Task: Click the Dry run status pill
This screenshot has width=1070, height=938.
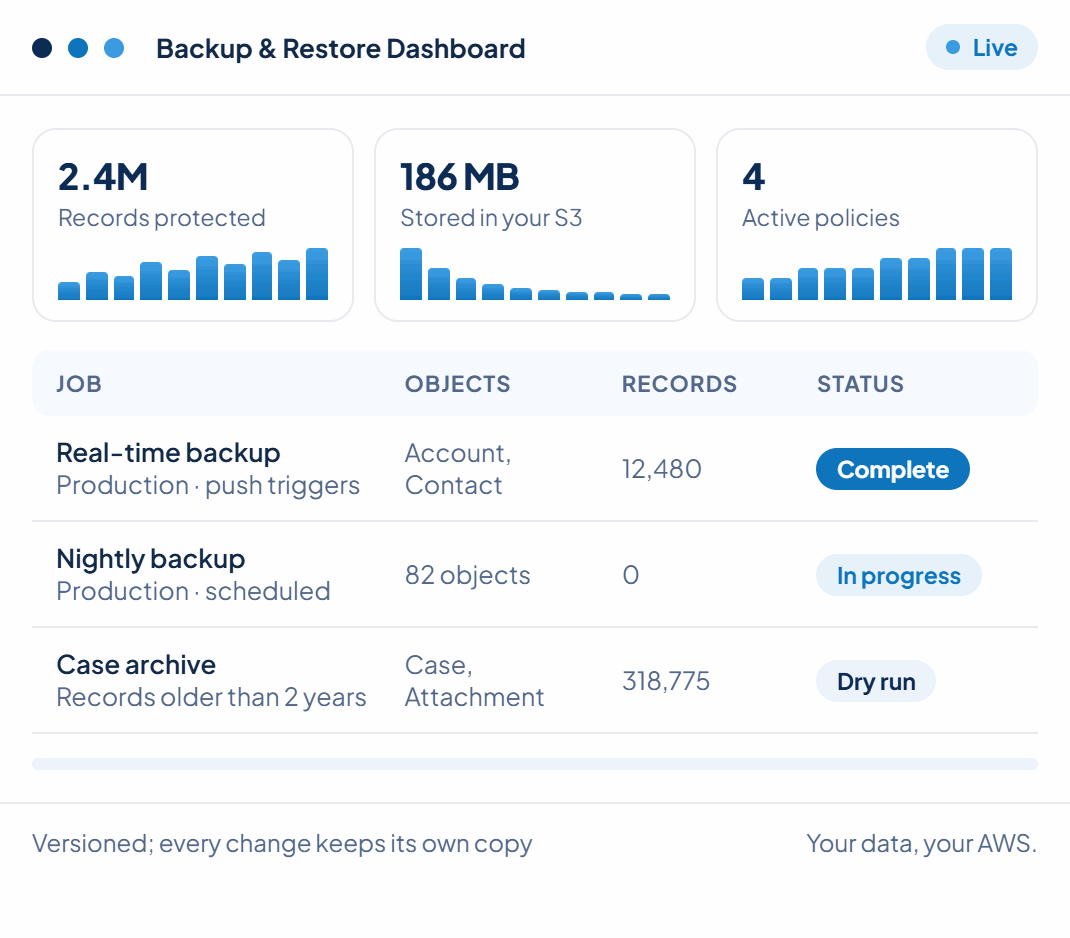Action: (876, 681)
